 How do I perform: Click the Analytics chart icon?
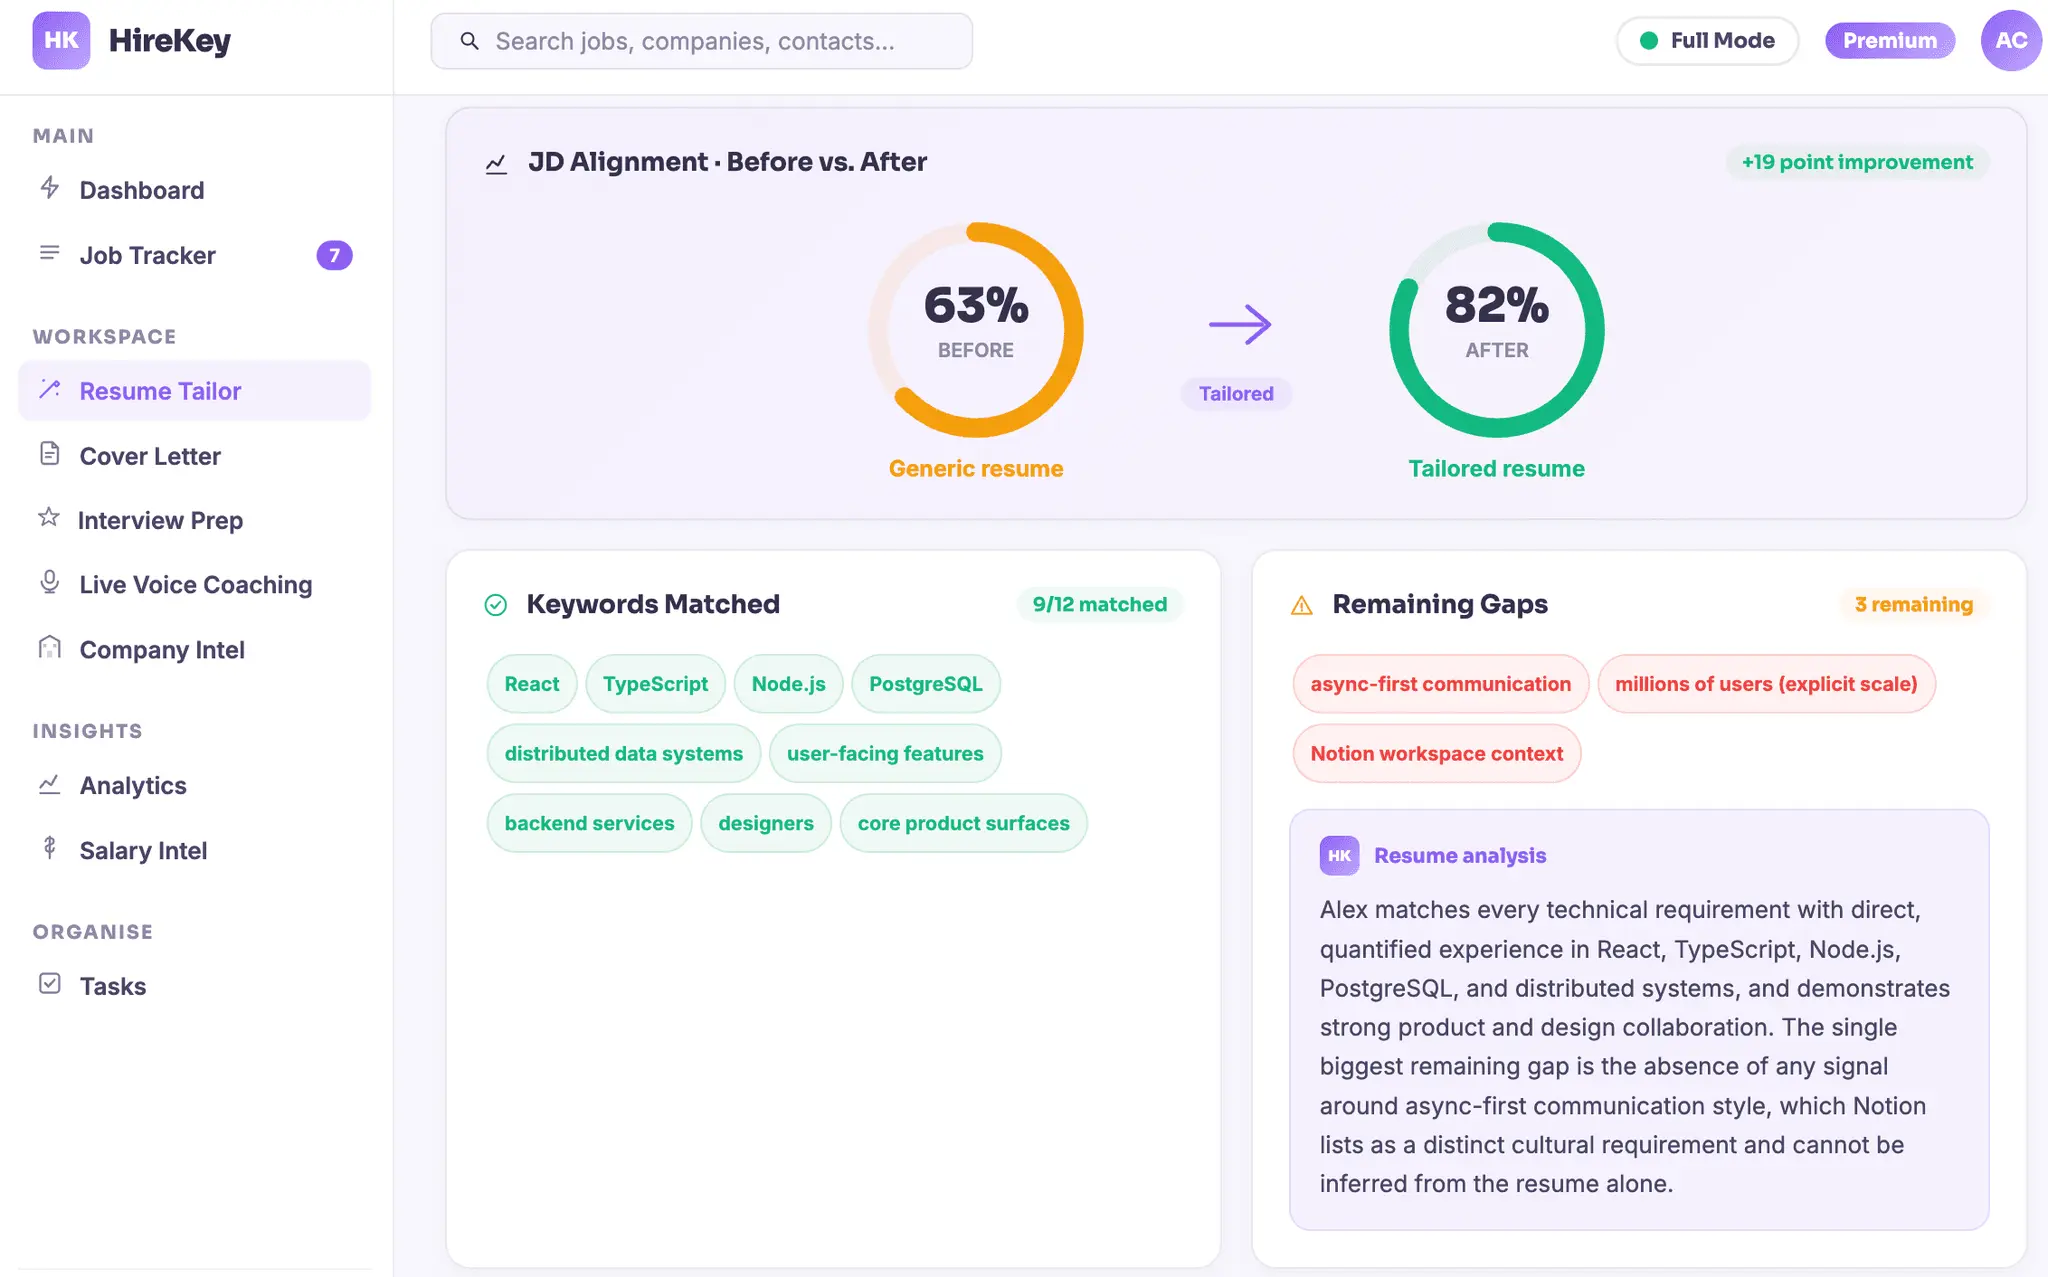pyautogui.click(x=49, y=784)
